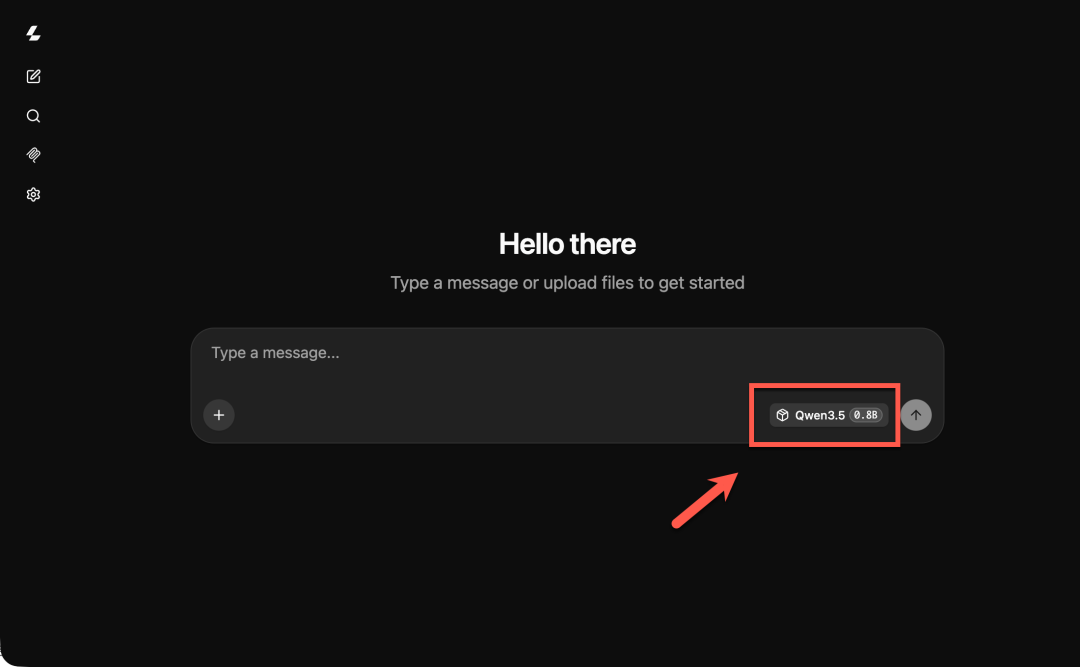Open Settings with the gear icon
The height and width of the screenshot is (667, 1080).
pos(33,195)
